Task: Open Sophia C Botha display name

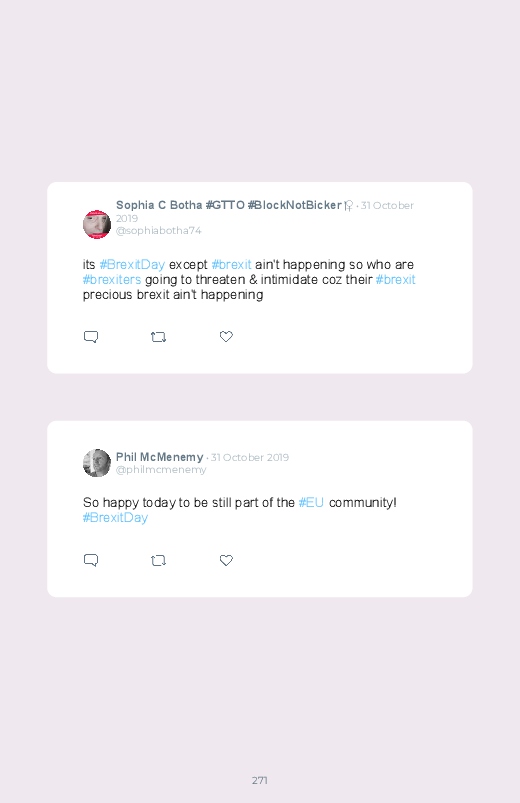Action: click(x=228, y=205)
